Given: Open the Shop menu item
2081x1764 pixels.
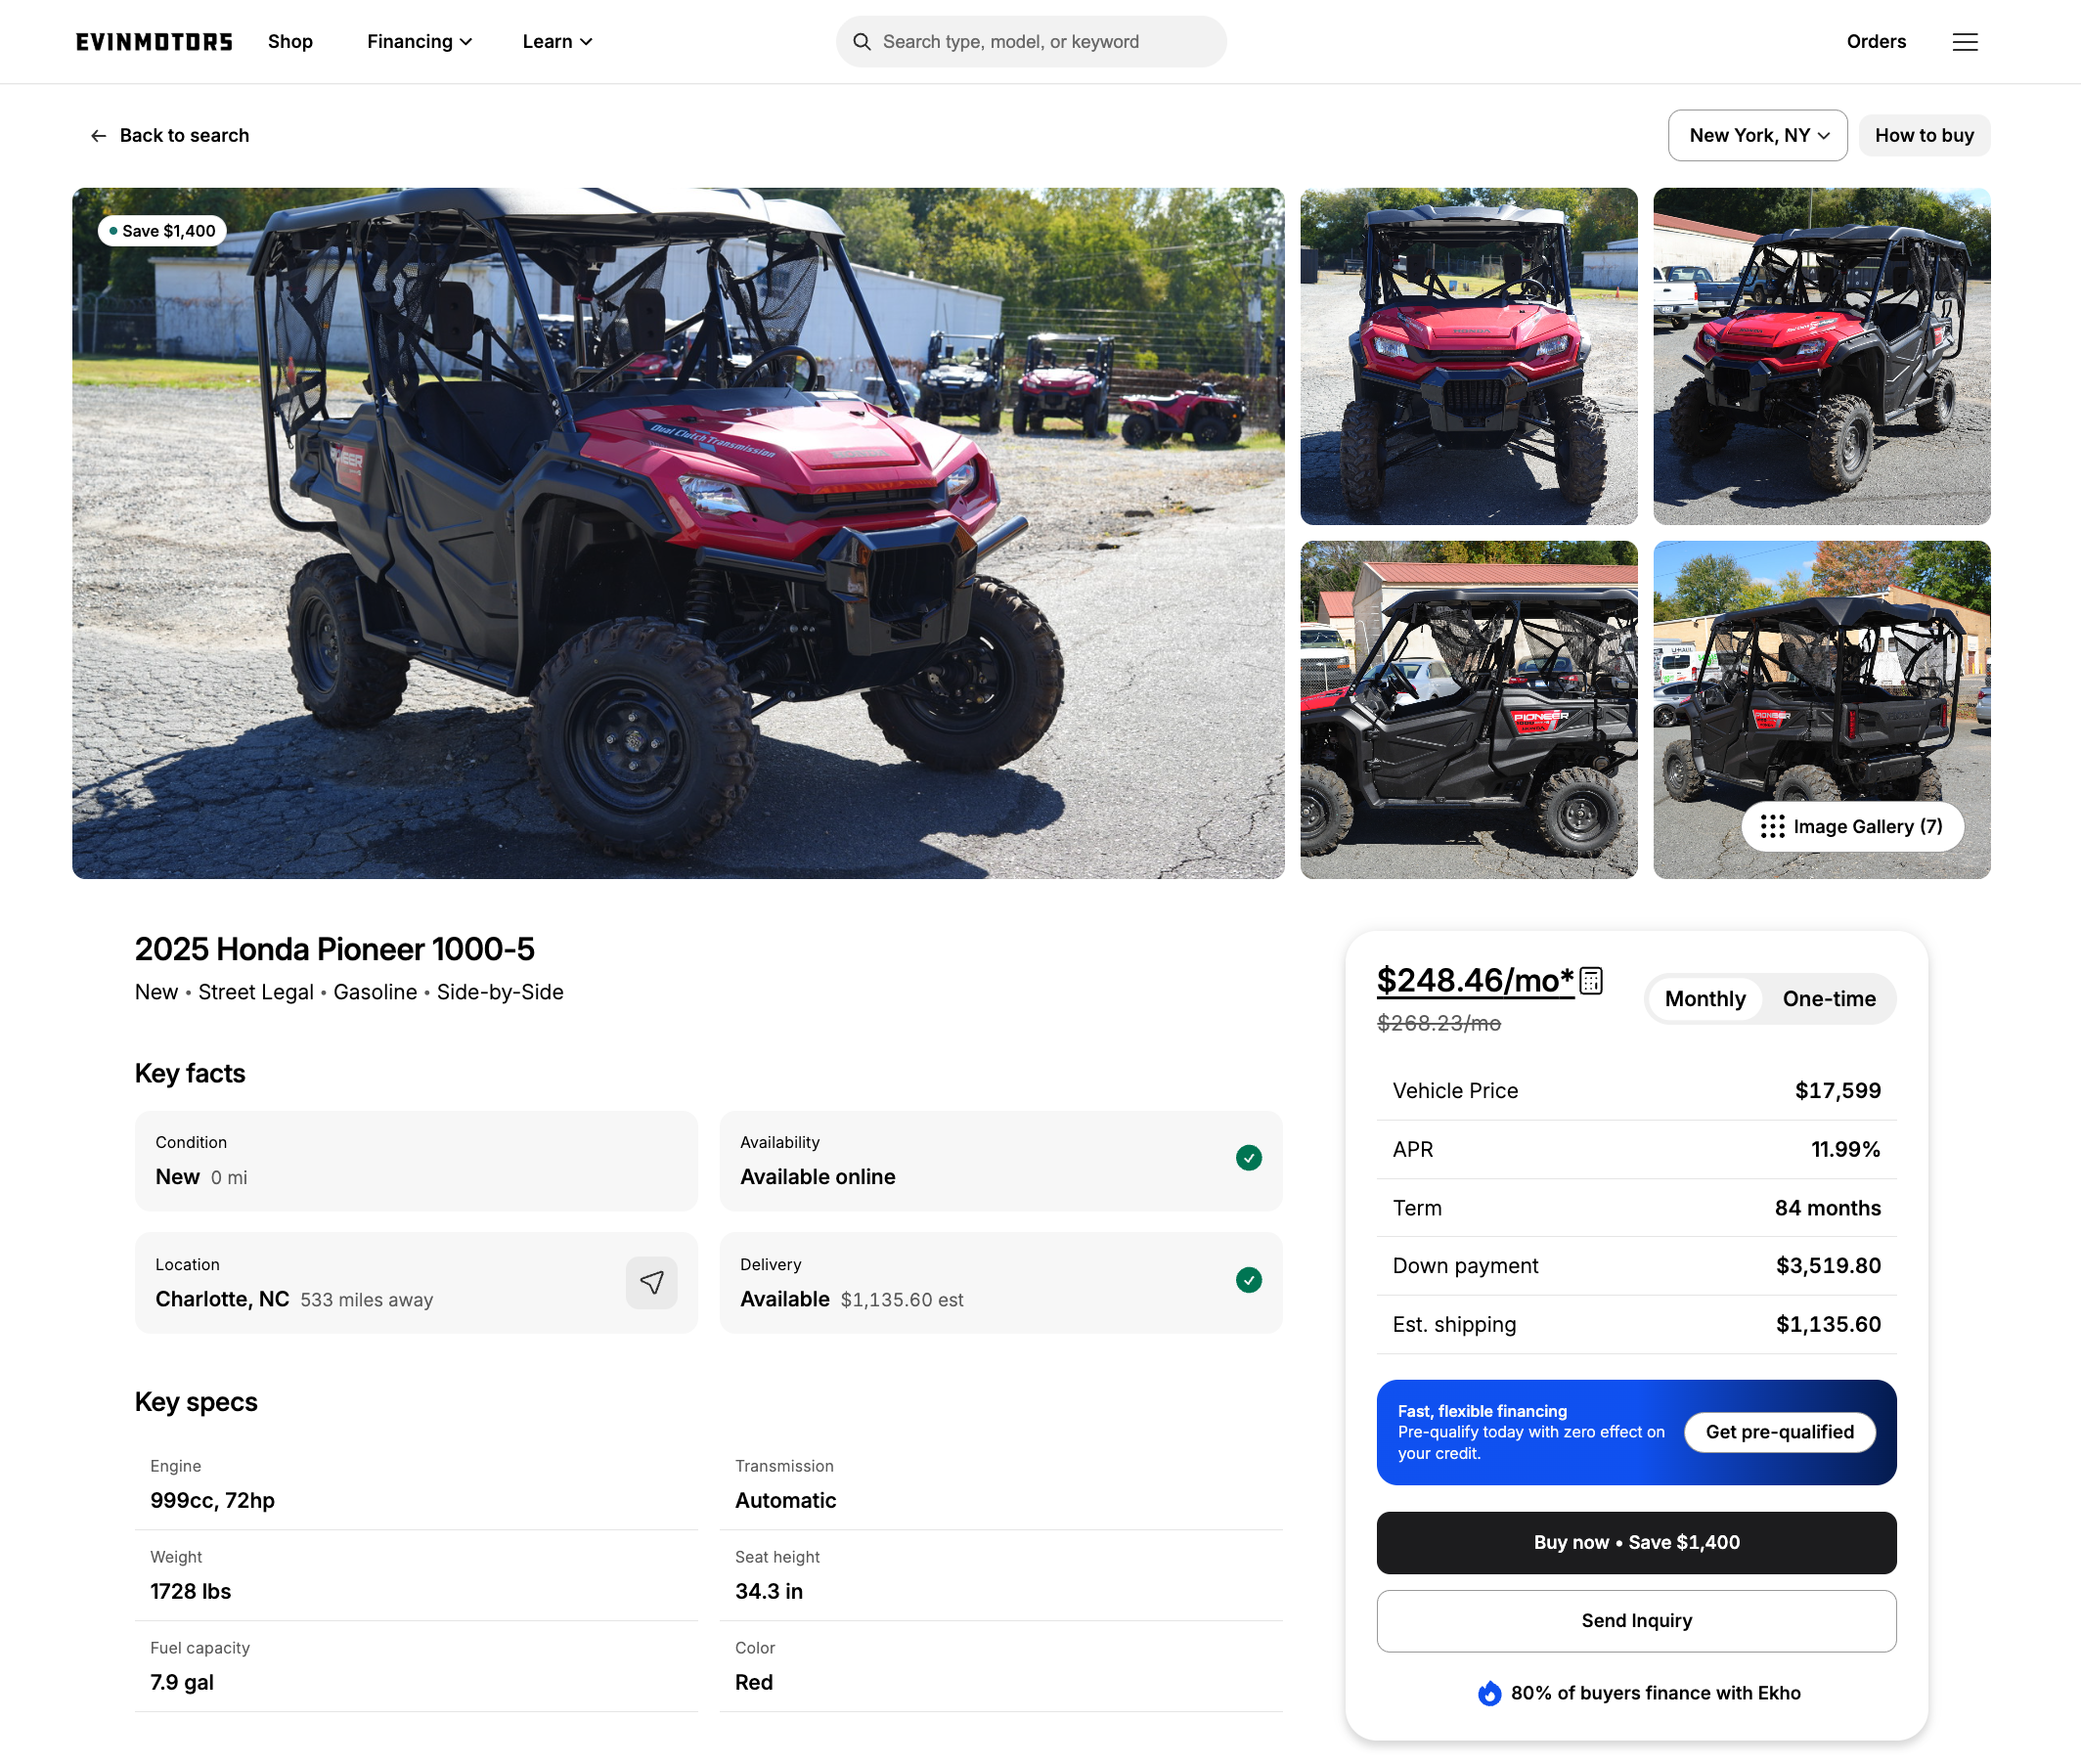Looking at the screenshot, I should (290, 41).
